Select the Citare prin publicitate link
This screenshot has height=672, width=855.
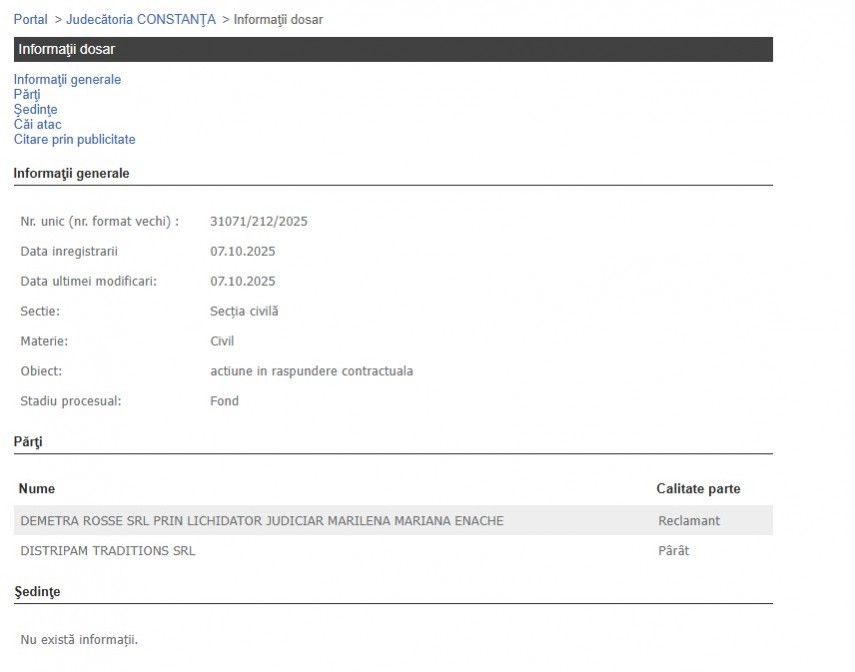pos(74,140)
